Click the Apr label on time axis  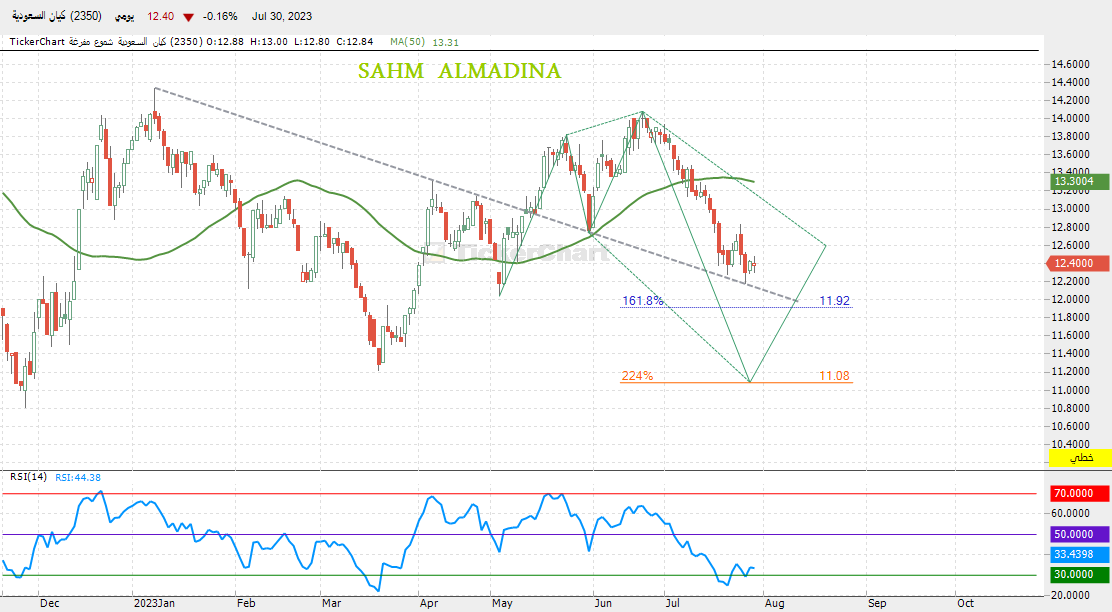point(428,603)
